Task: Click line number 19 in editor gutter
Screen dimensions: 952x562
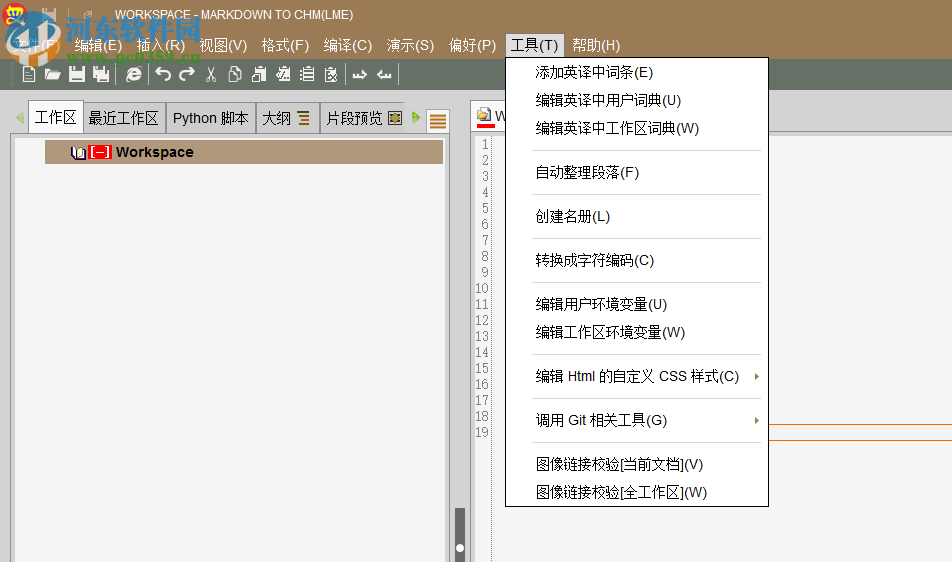Action: pyautogui.click(x=482, y=432)
